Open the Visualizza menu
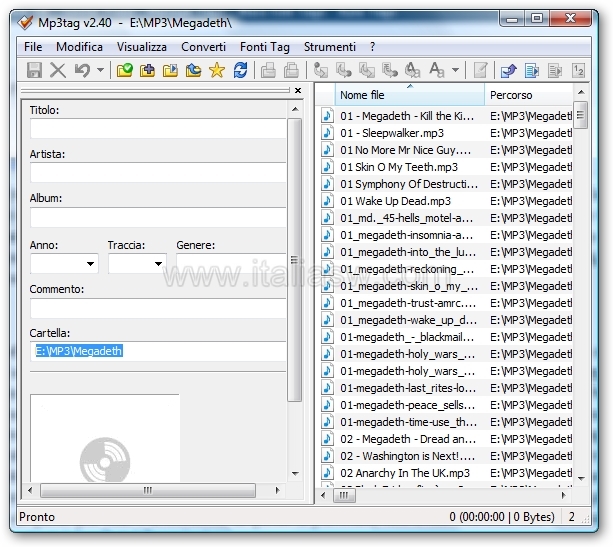This screenshot has height=547, width=613. point(142,47)
